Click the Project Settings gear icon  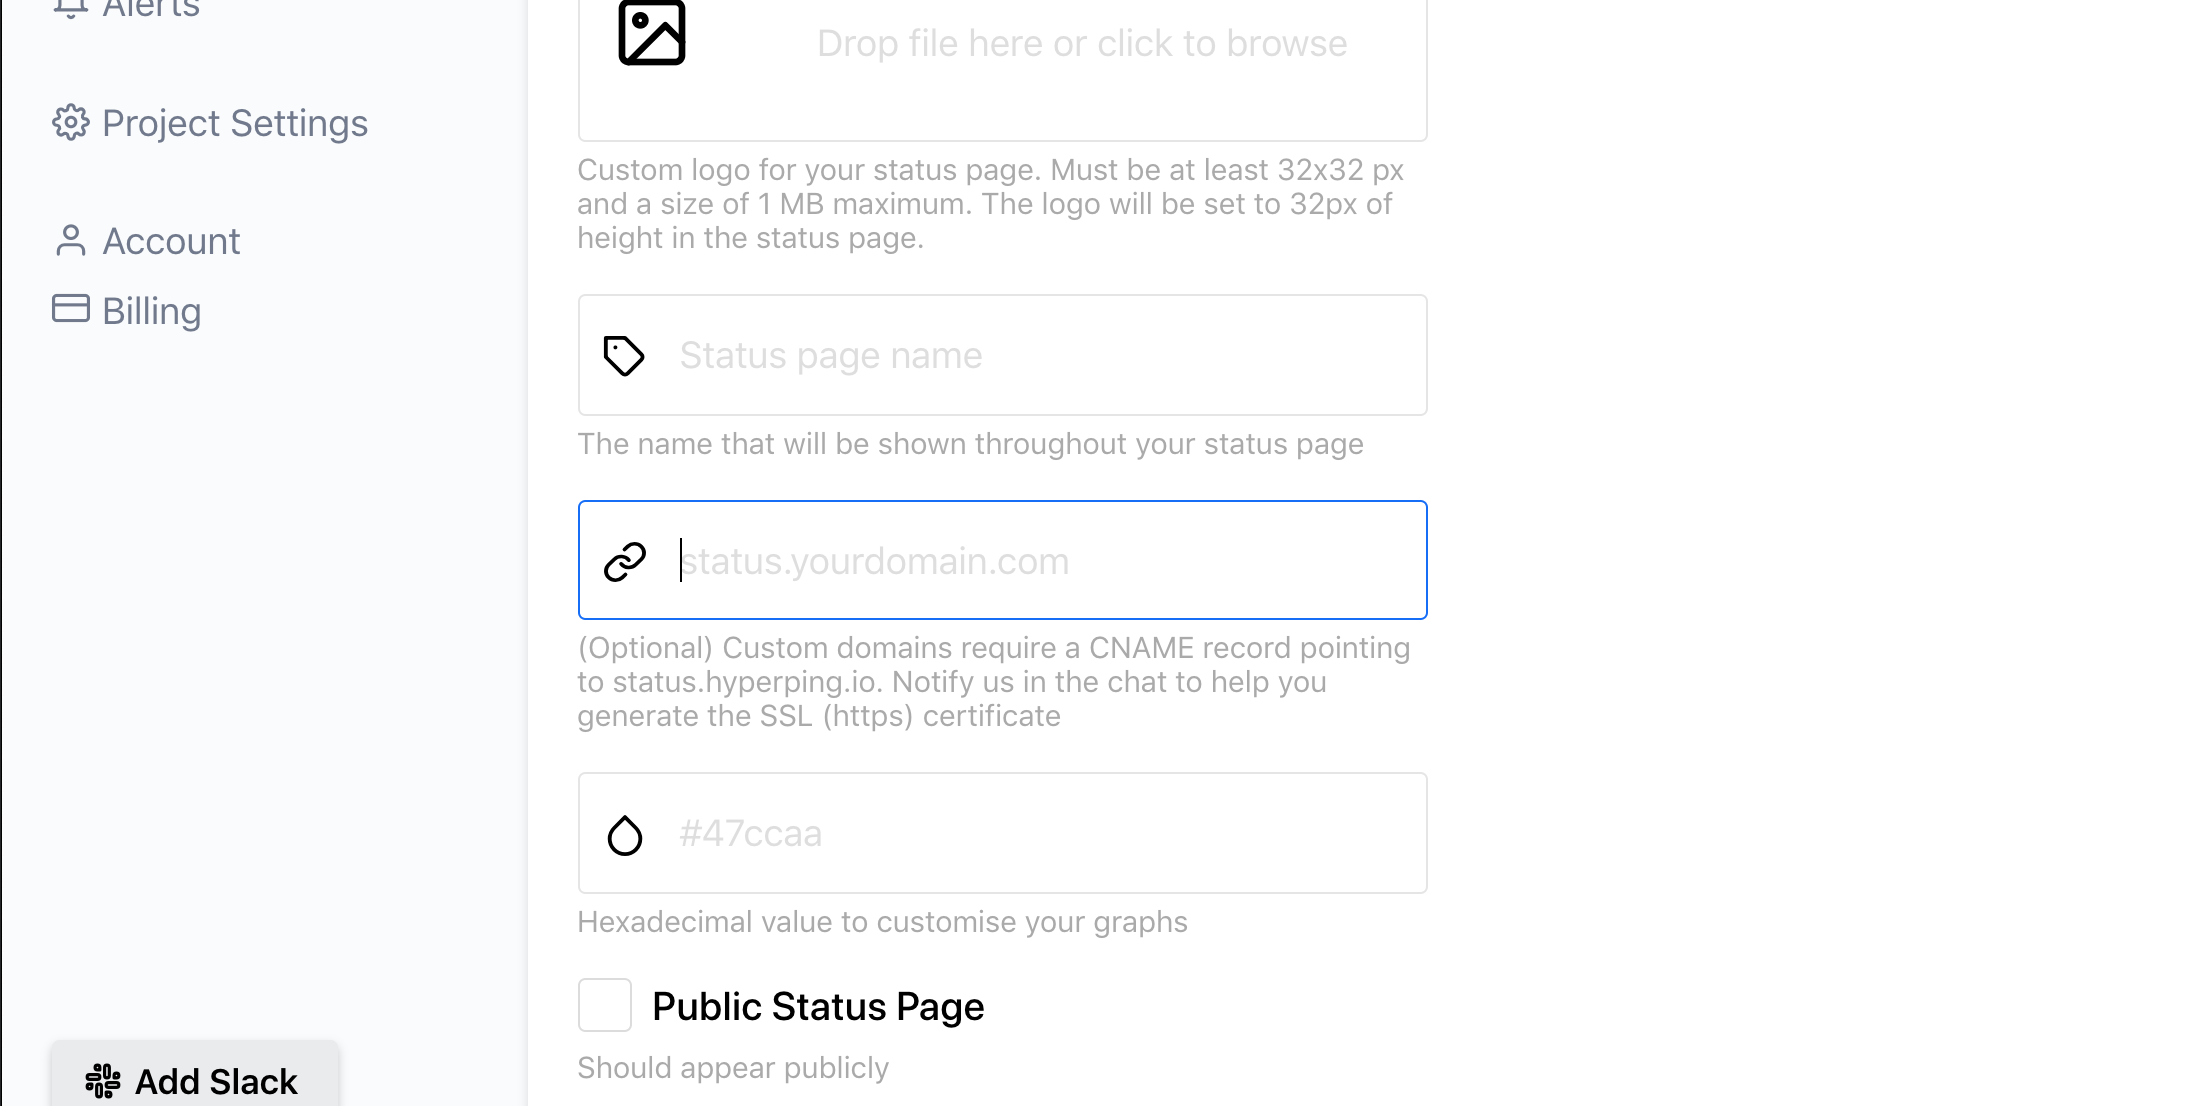click(x=71, y=123)
